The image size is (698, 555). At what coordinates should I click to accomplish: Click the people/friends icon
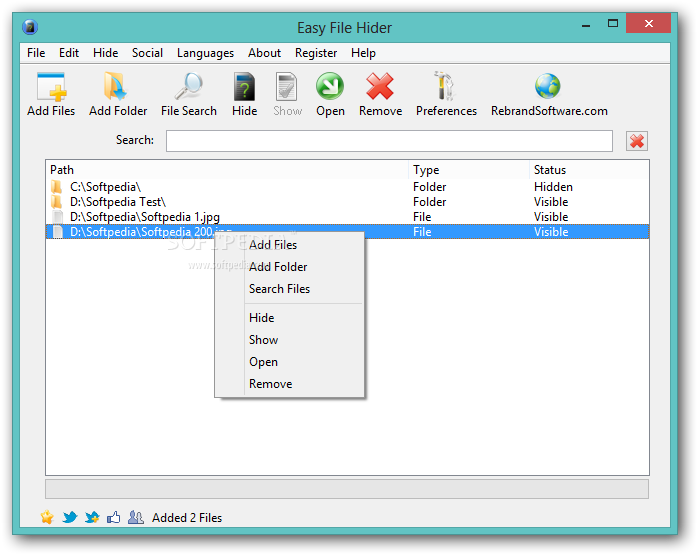click(136, 517)
